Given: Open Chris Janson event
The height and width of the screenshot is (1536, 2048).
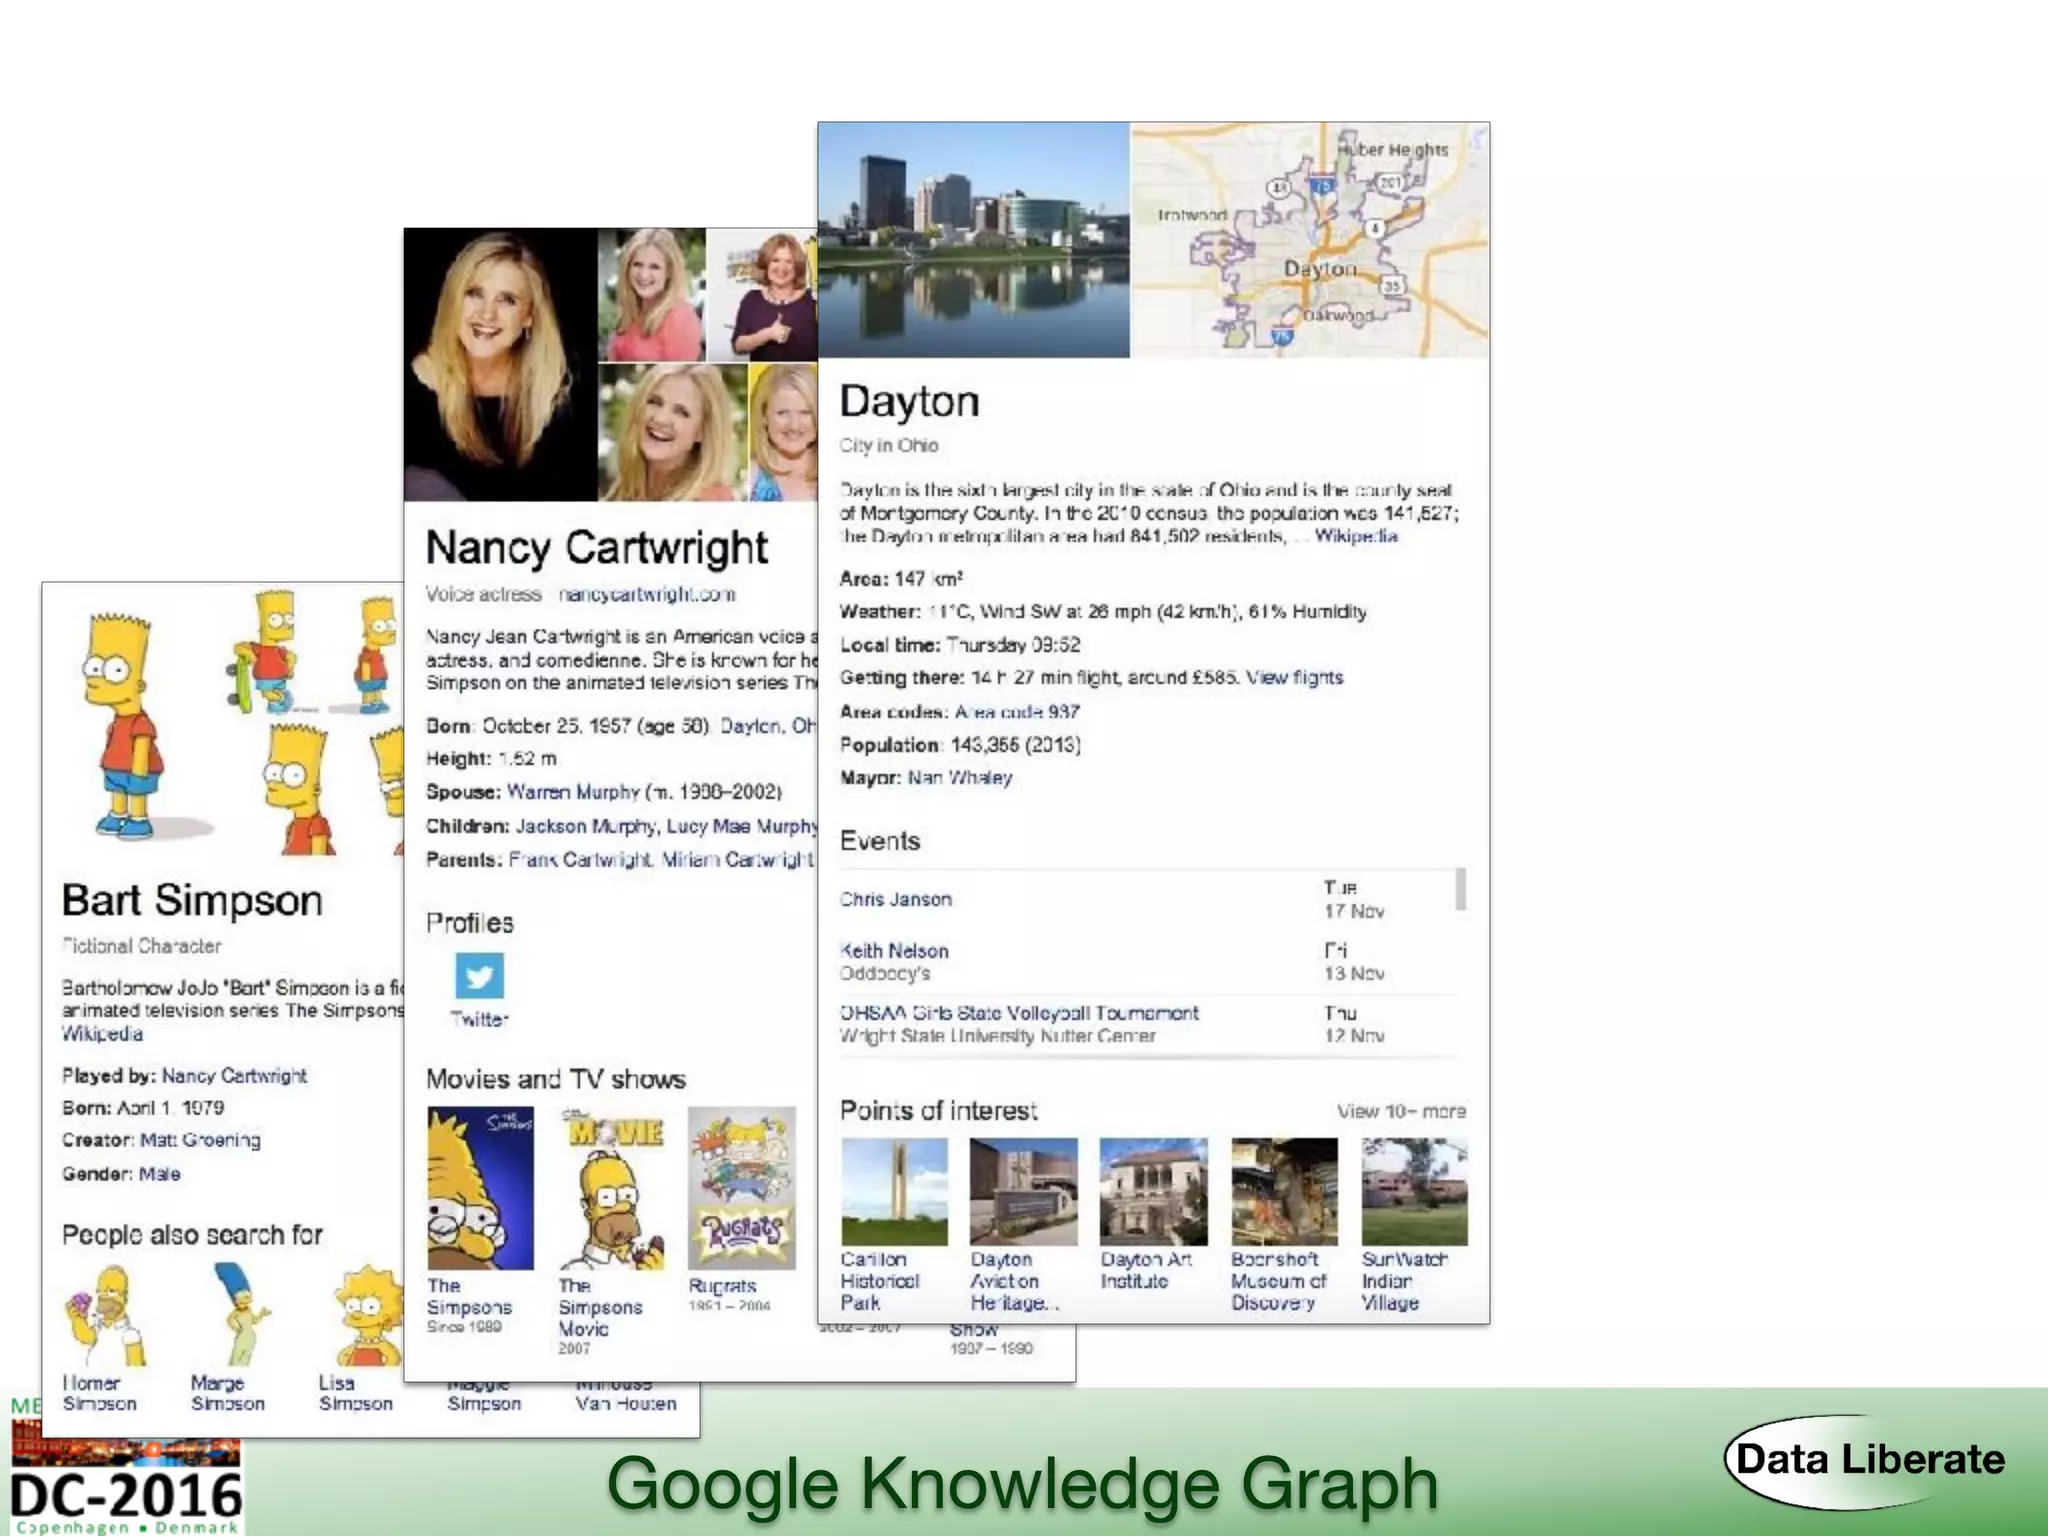Looking at the screenshot, I should click(x=896, y=899).
